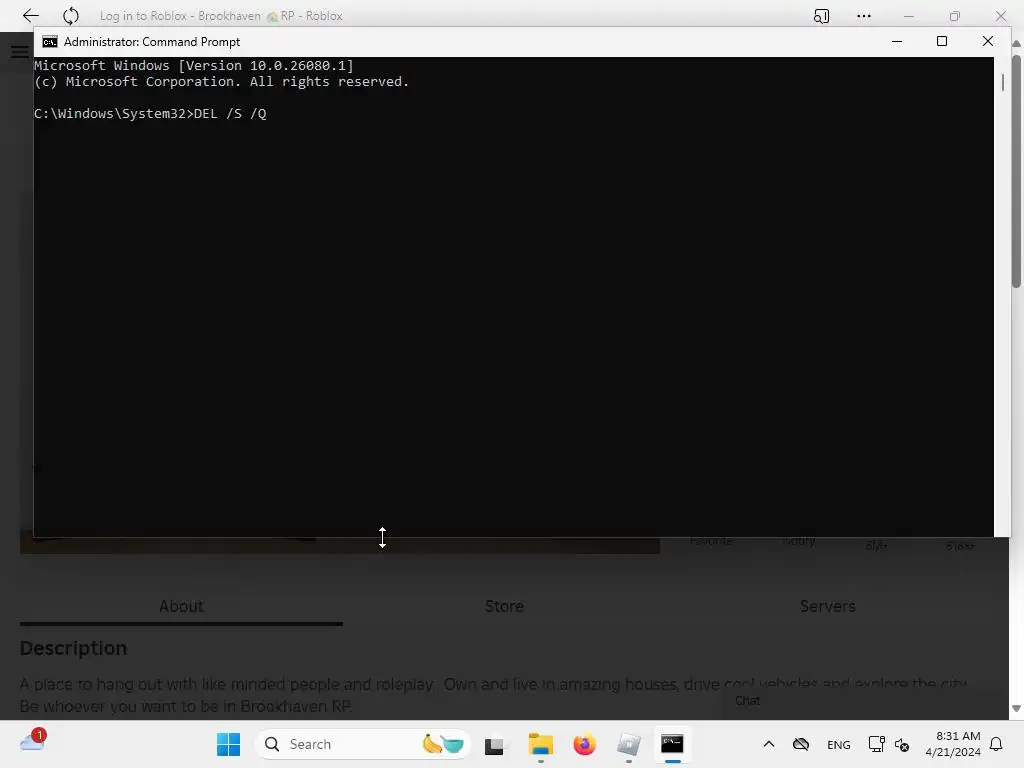Minimize the Administrator: Command Prompt window
Screen dimensions: 1024x768
coord(897,41)
